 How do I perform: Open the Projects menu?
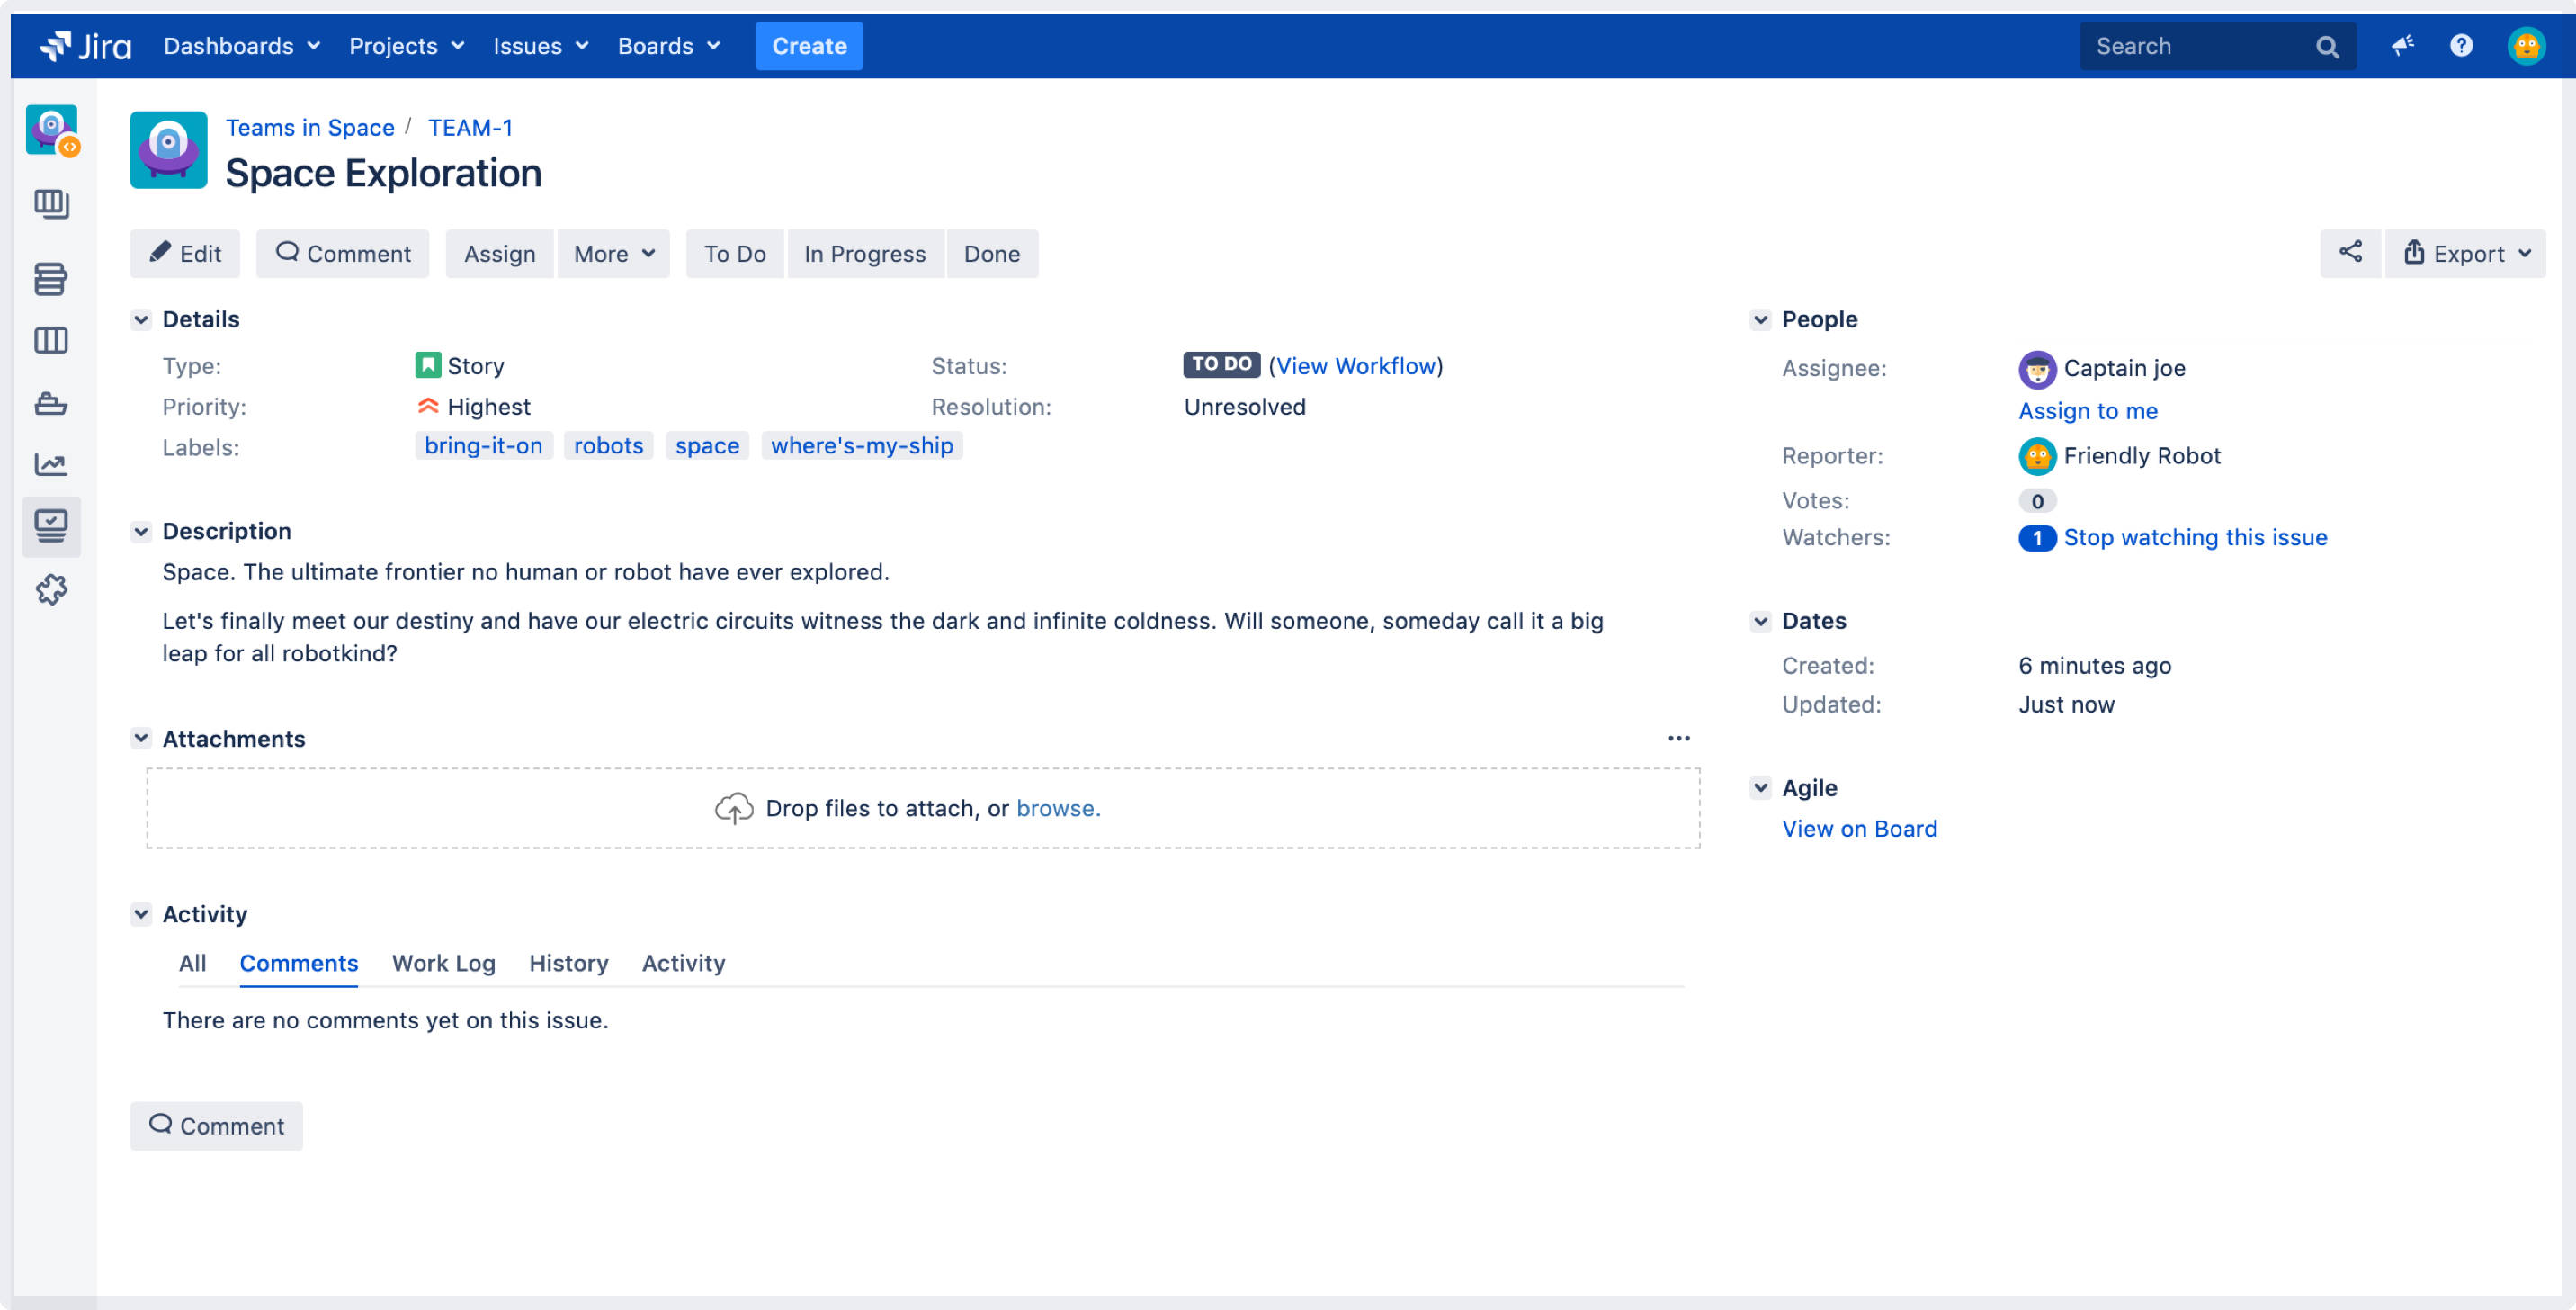[406, 46]
